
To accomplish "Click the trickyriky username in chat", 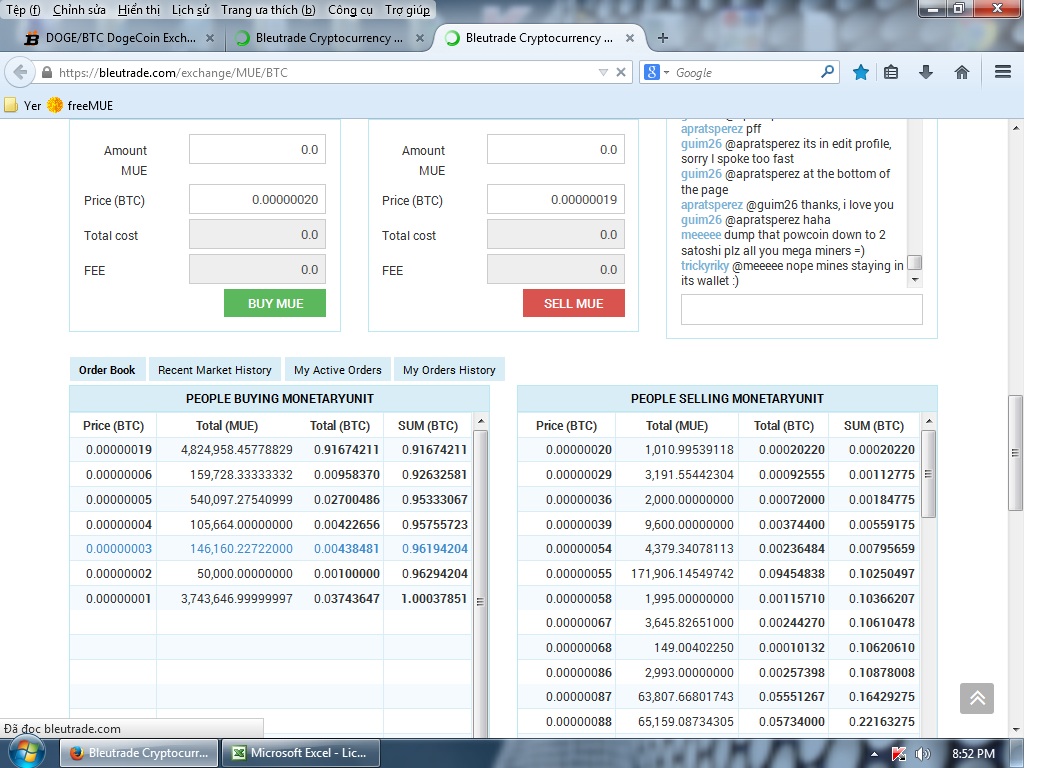I will pyautogui.click(x=704, y=265).
